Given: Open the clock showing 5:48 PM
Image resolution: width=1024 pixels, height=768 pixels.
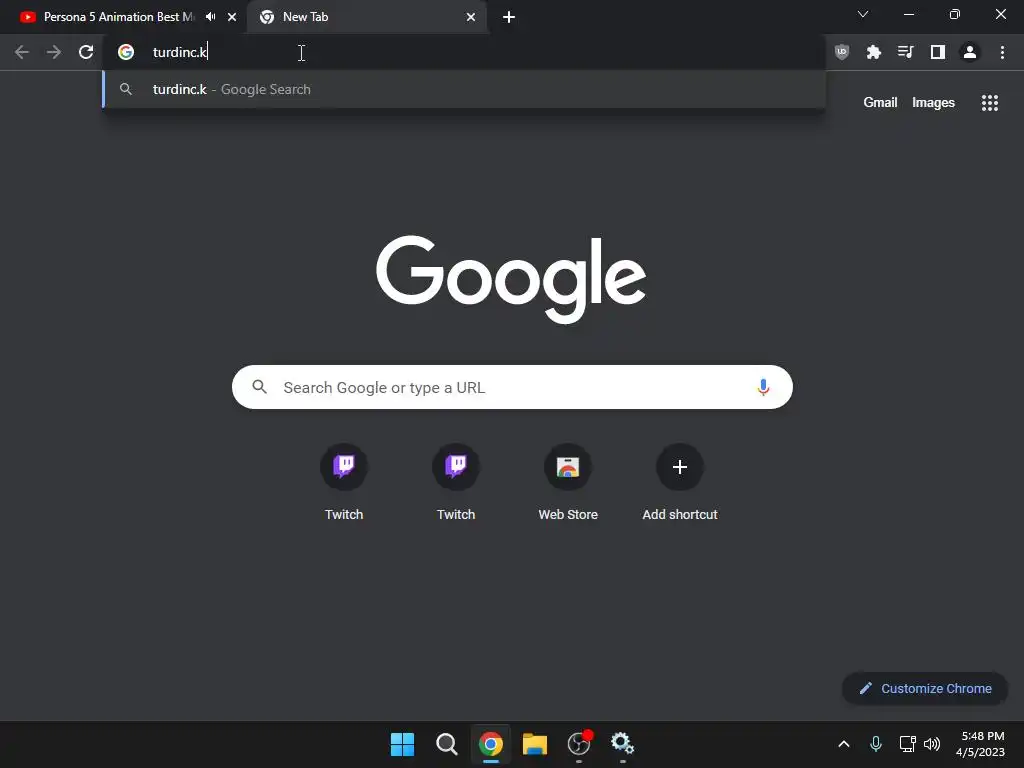Looking at the screenshot, I should tap(980, 744).
